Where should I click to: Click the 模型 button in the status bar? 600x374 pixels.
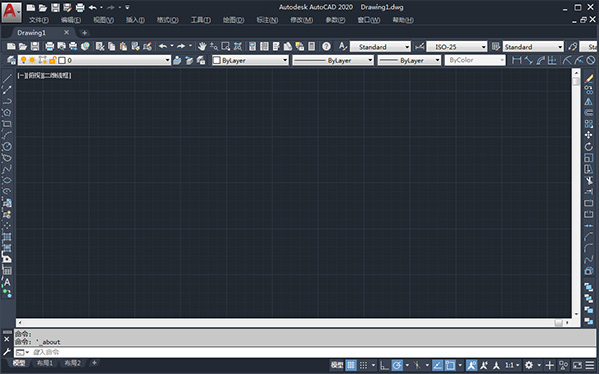pyautogui.click(x=337, y=365)
